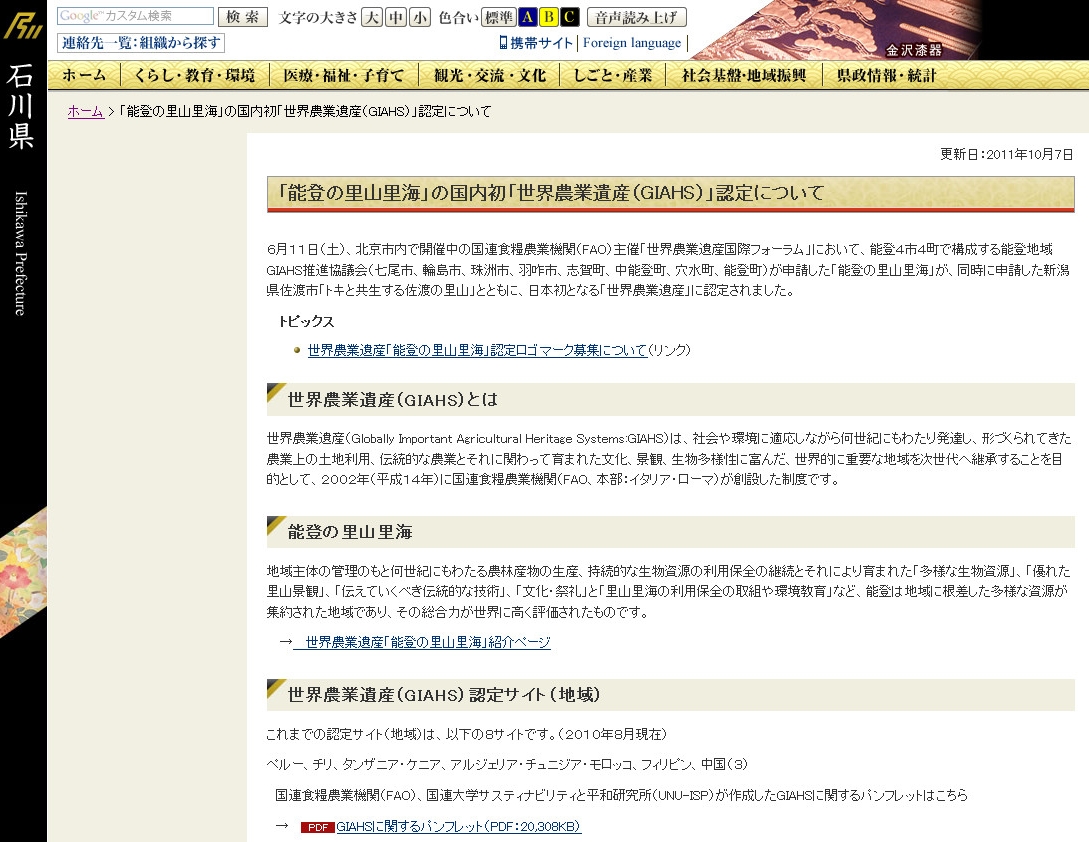Screen dimensions: 1089x842
Task: Open the Foreign language page
Action: click(631, 43)
